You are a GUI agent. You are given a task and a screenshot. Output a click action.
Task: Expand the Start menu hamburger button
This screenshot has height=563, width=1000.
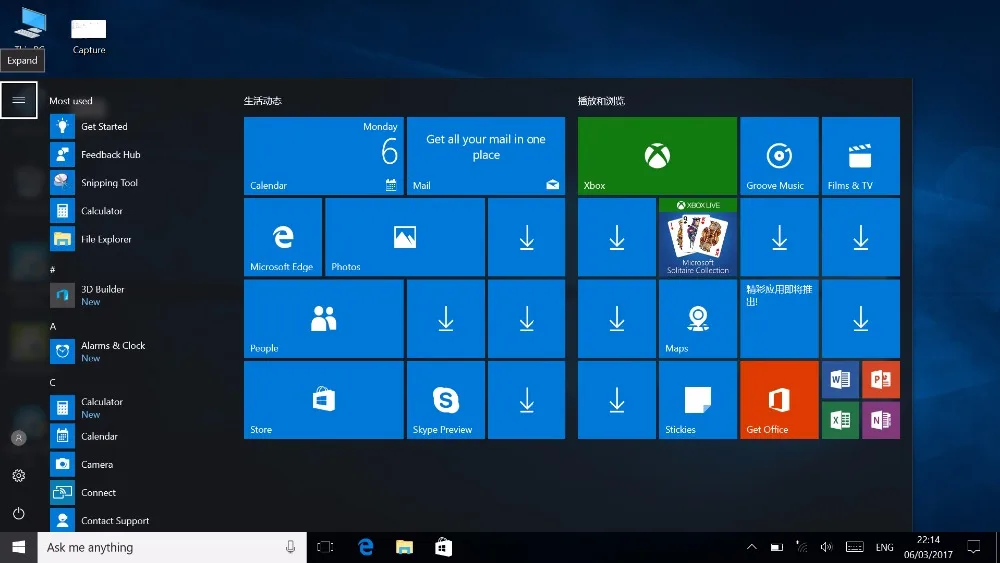[x=18, y=99]
